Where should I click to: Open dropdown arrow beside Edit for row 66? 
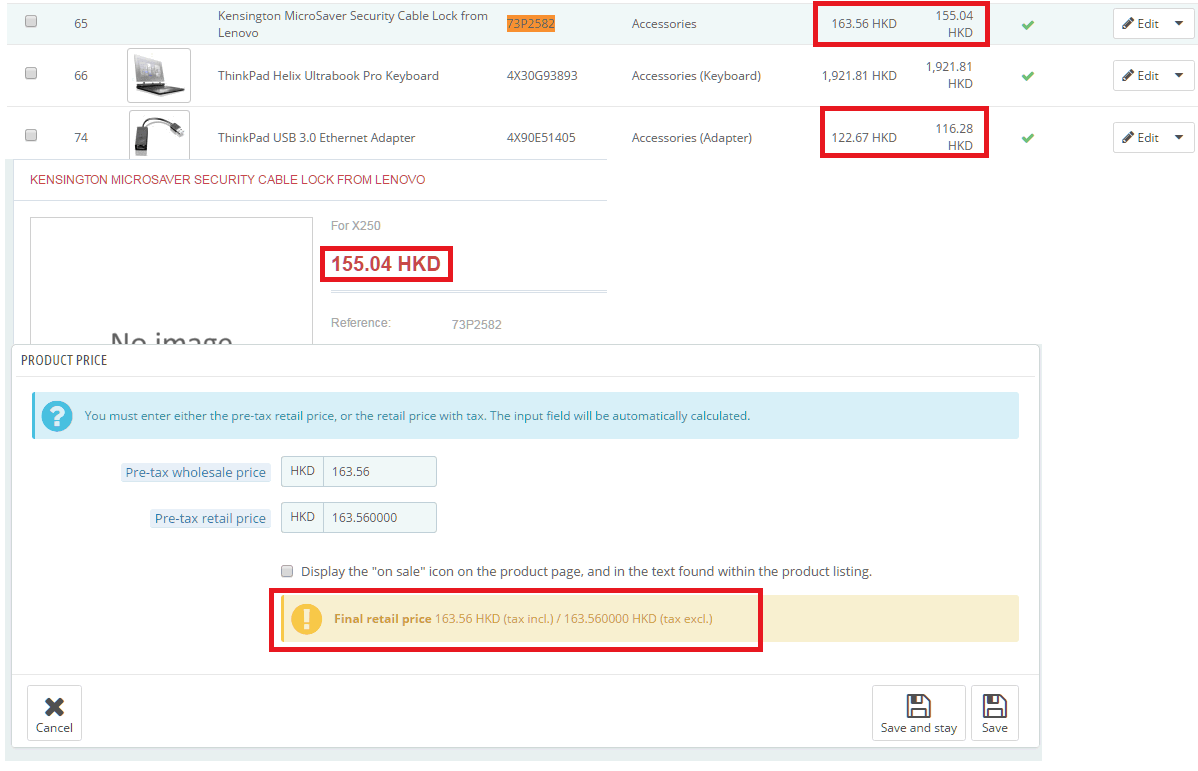click(1180, 76)
